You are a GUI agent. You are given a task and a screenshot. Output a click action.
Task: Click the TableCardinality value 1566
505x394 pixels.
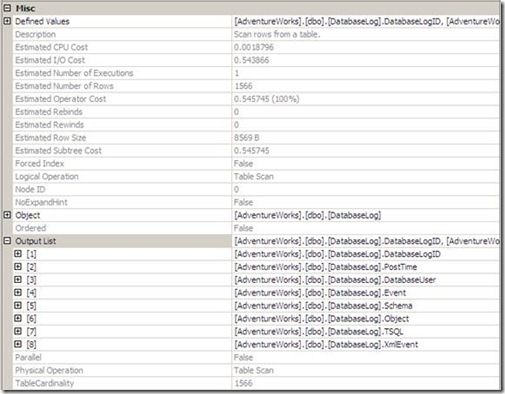(243, 383)
